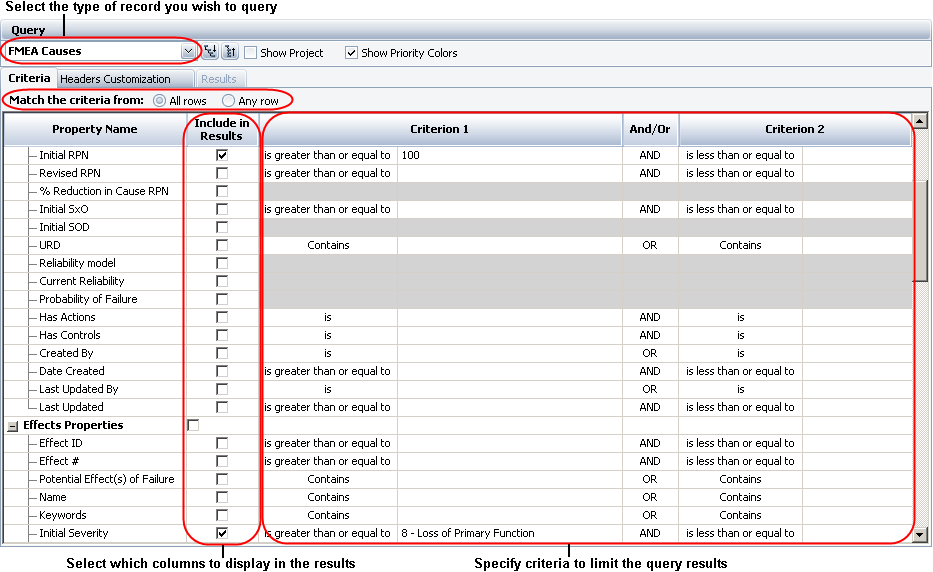Click the collapse all tree nodes icon

pyautogui.click(x=229, y=52)
